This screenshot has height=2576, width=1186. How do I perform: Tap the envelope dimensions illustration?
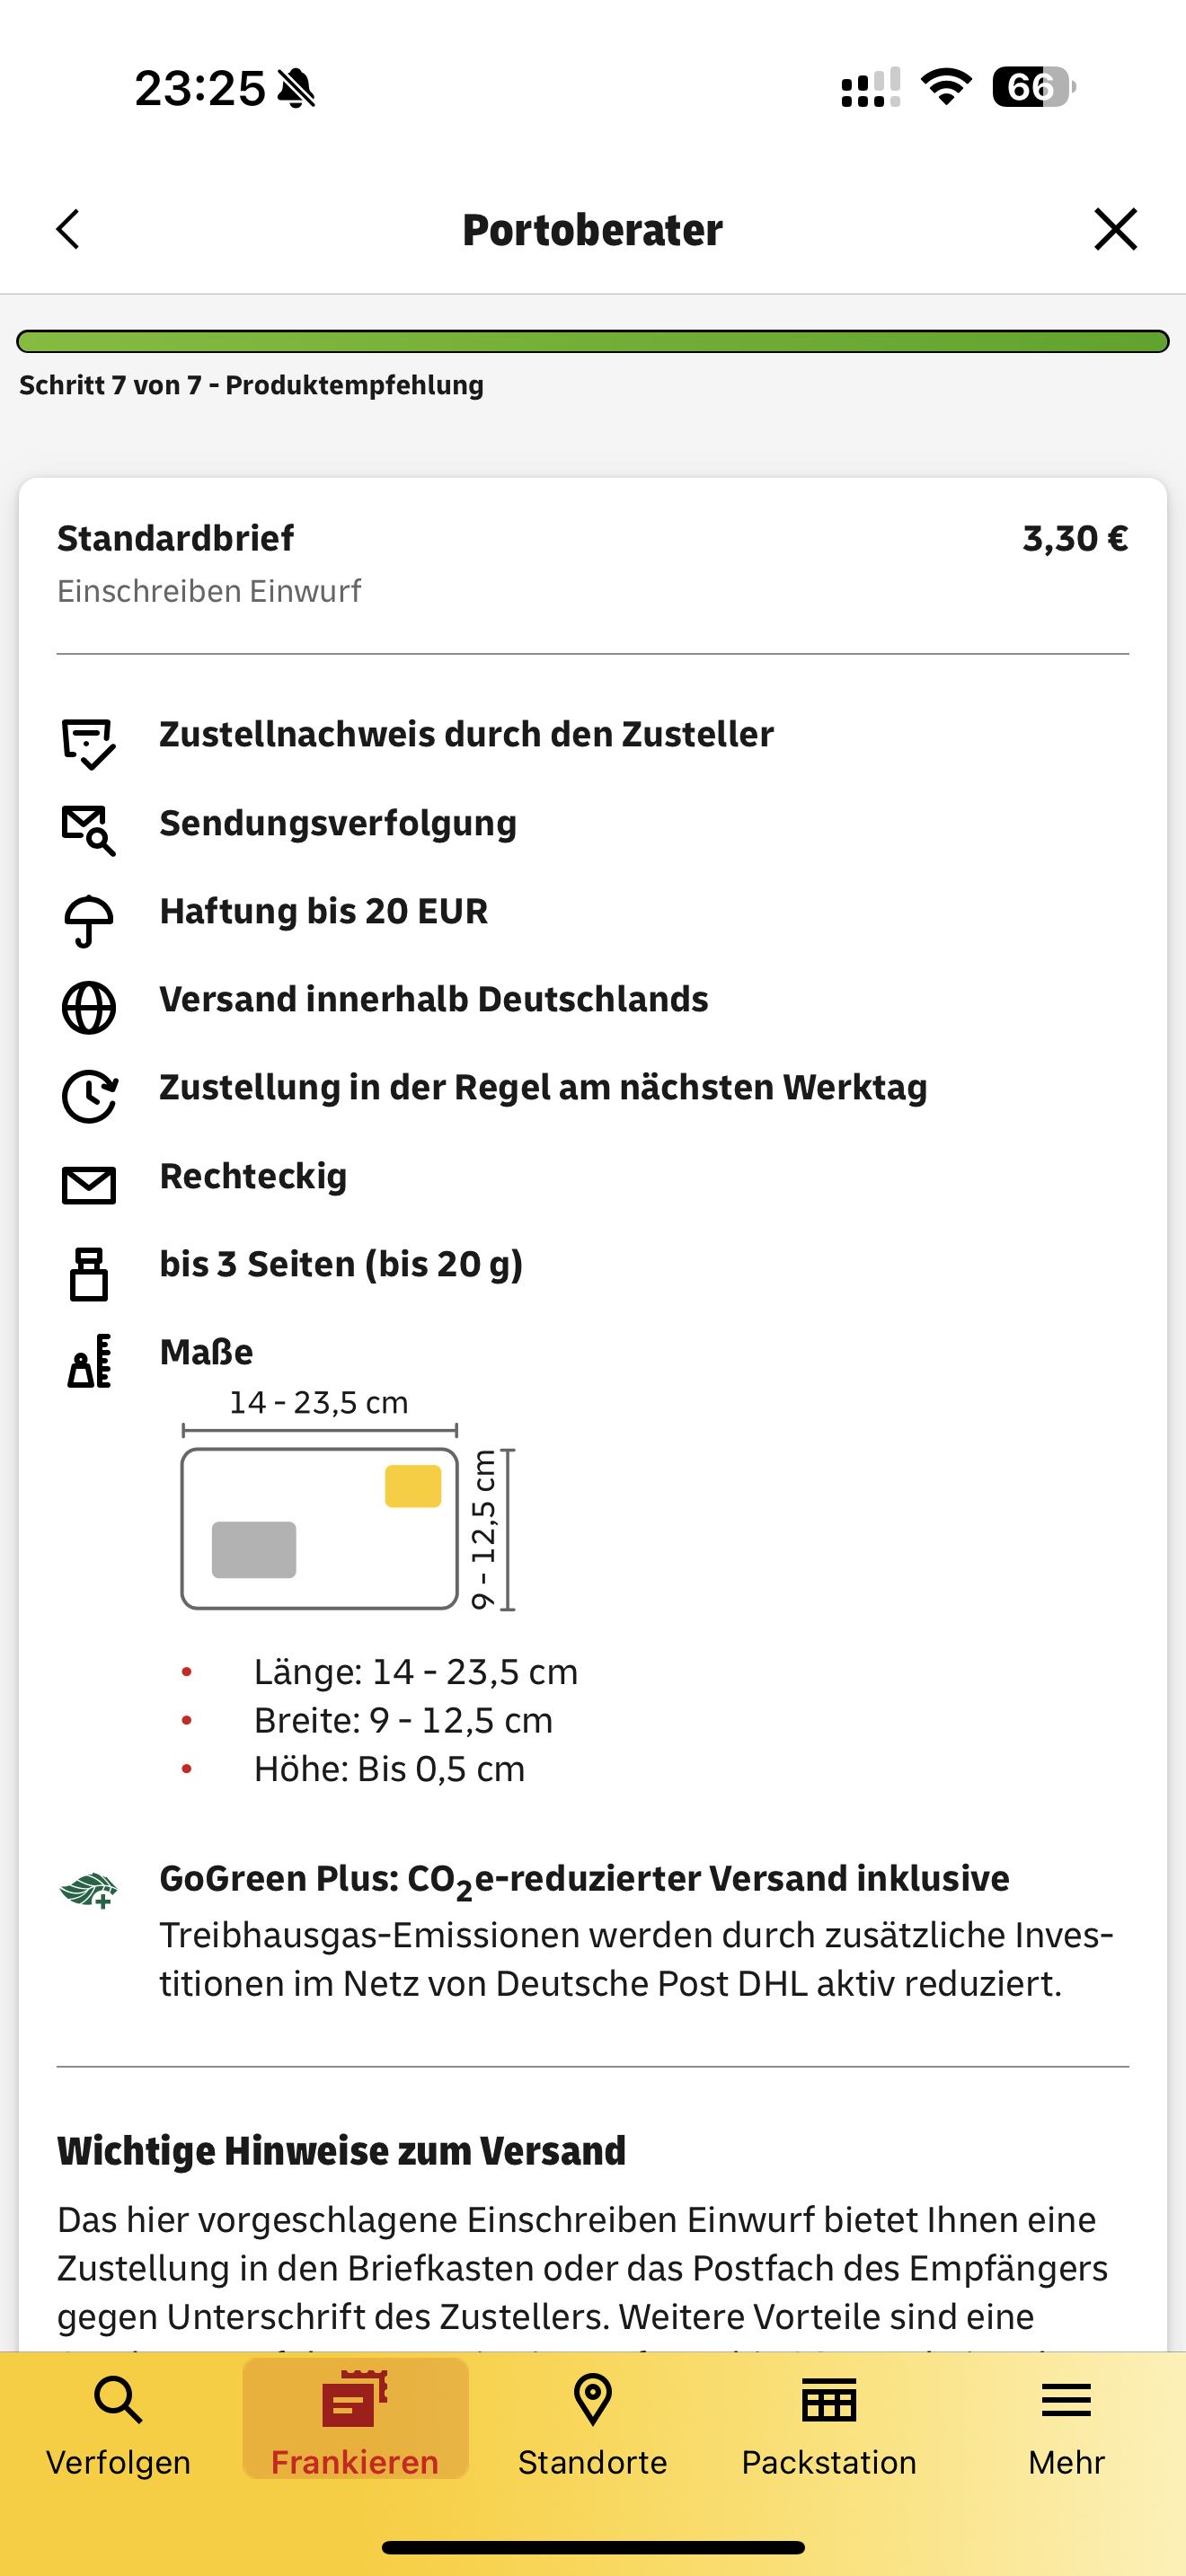point(320,1528)
